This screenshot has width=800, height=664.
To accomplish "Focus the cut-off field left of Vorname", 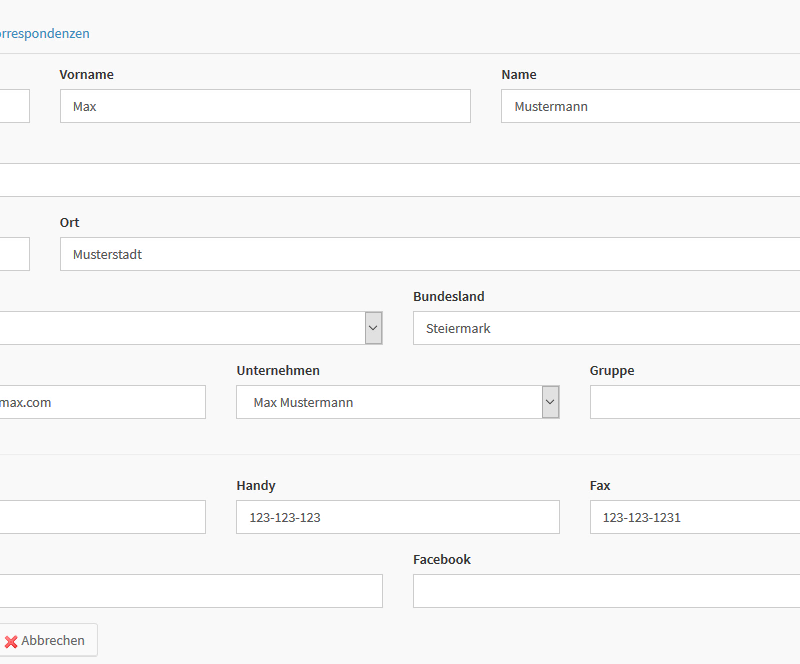I will click(x=14, y=106).
